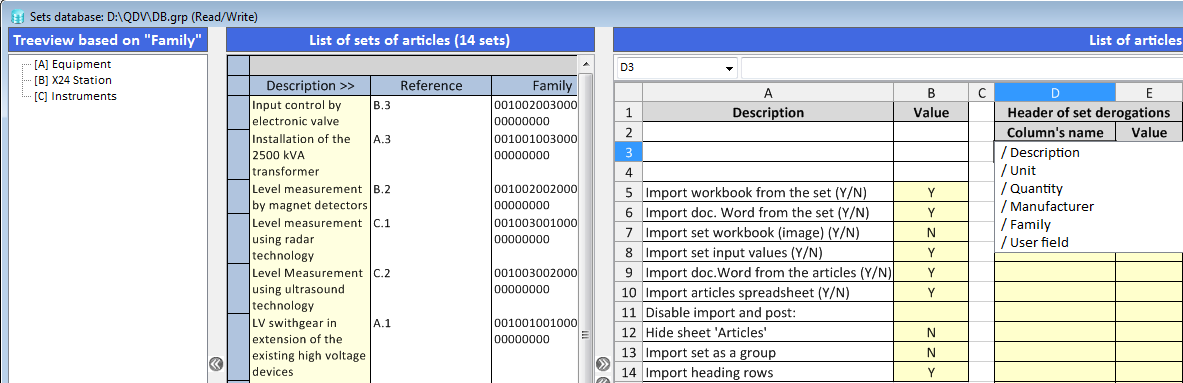This screenshot has width=1183, height=383.
Task: Select 'Level measurement by magnet detectors' set
Action: 310,197
